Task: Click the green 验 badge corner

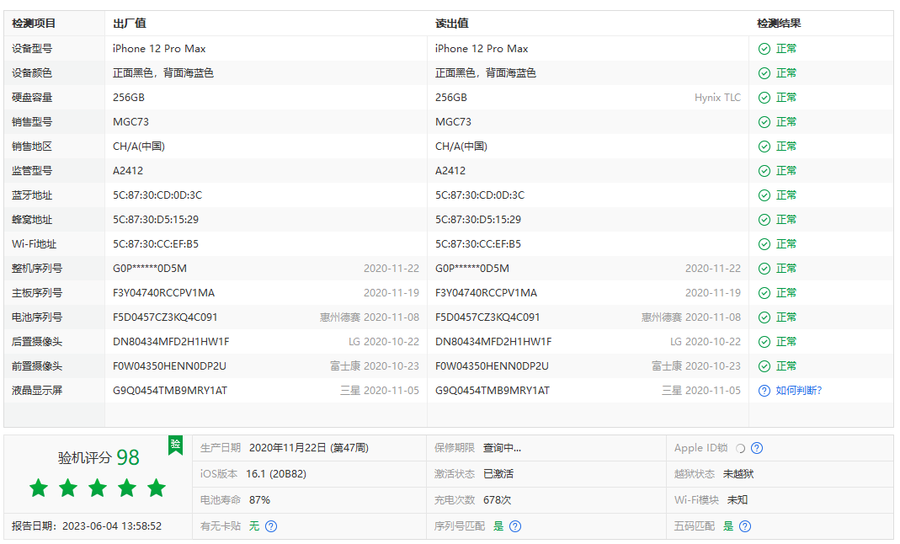Action: 176,443
